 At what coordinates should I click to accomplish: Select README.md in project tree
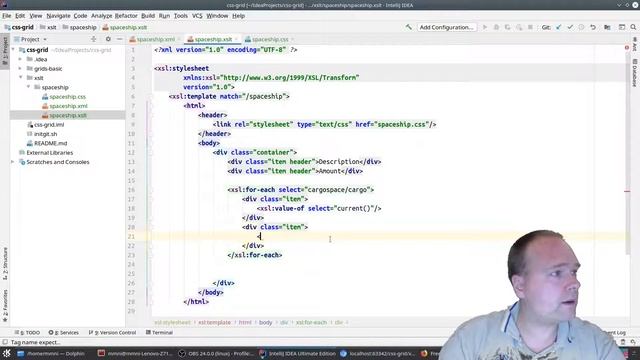click(x=50, y=143)
